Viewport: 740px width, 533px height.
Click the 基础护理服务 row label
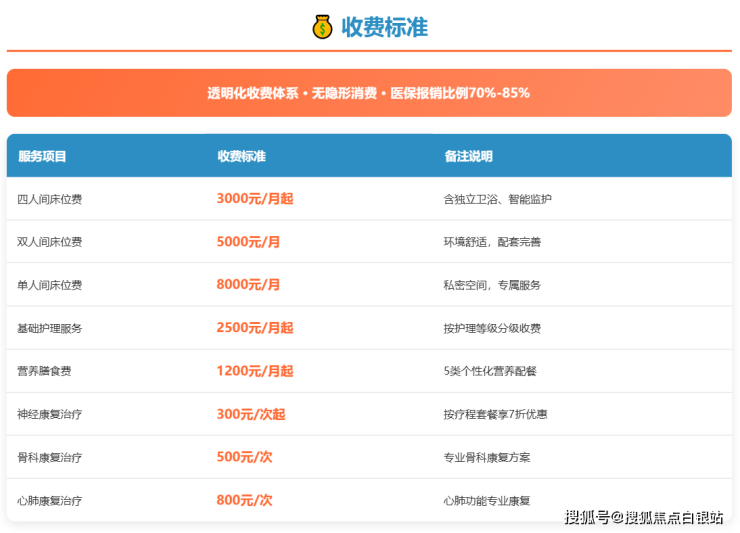coord(50,328)
